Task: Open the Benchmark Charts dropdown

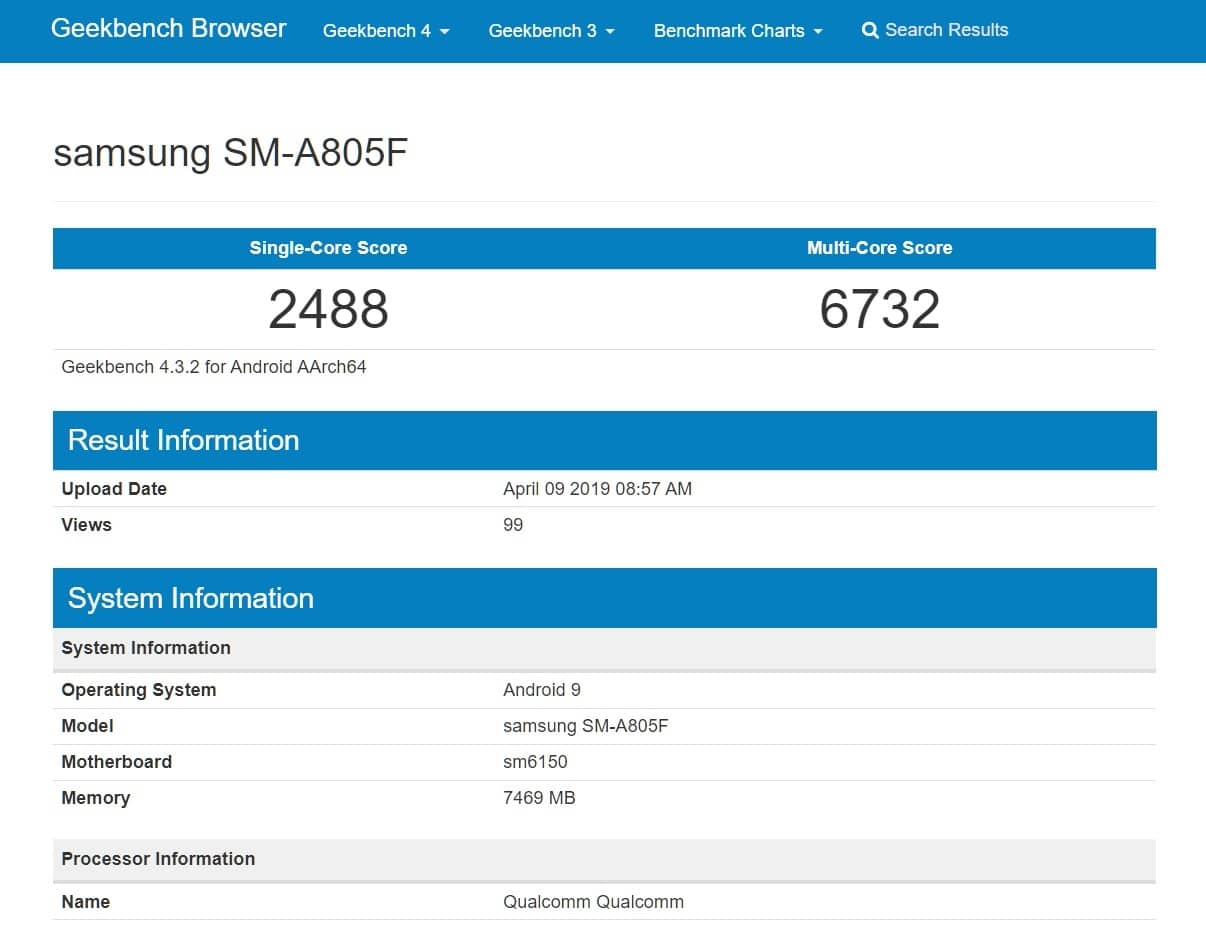Action: pos(738,31)
